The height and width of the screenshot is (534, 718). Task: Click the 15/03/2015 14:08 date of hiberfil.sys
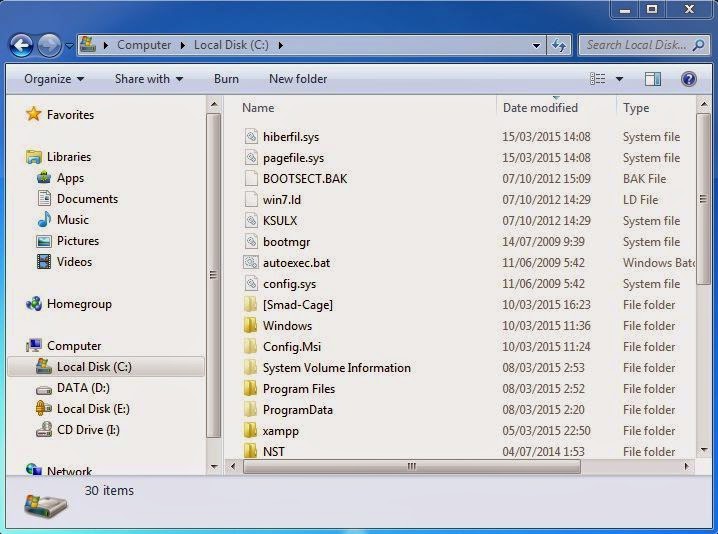tap(546, 136)
